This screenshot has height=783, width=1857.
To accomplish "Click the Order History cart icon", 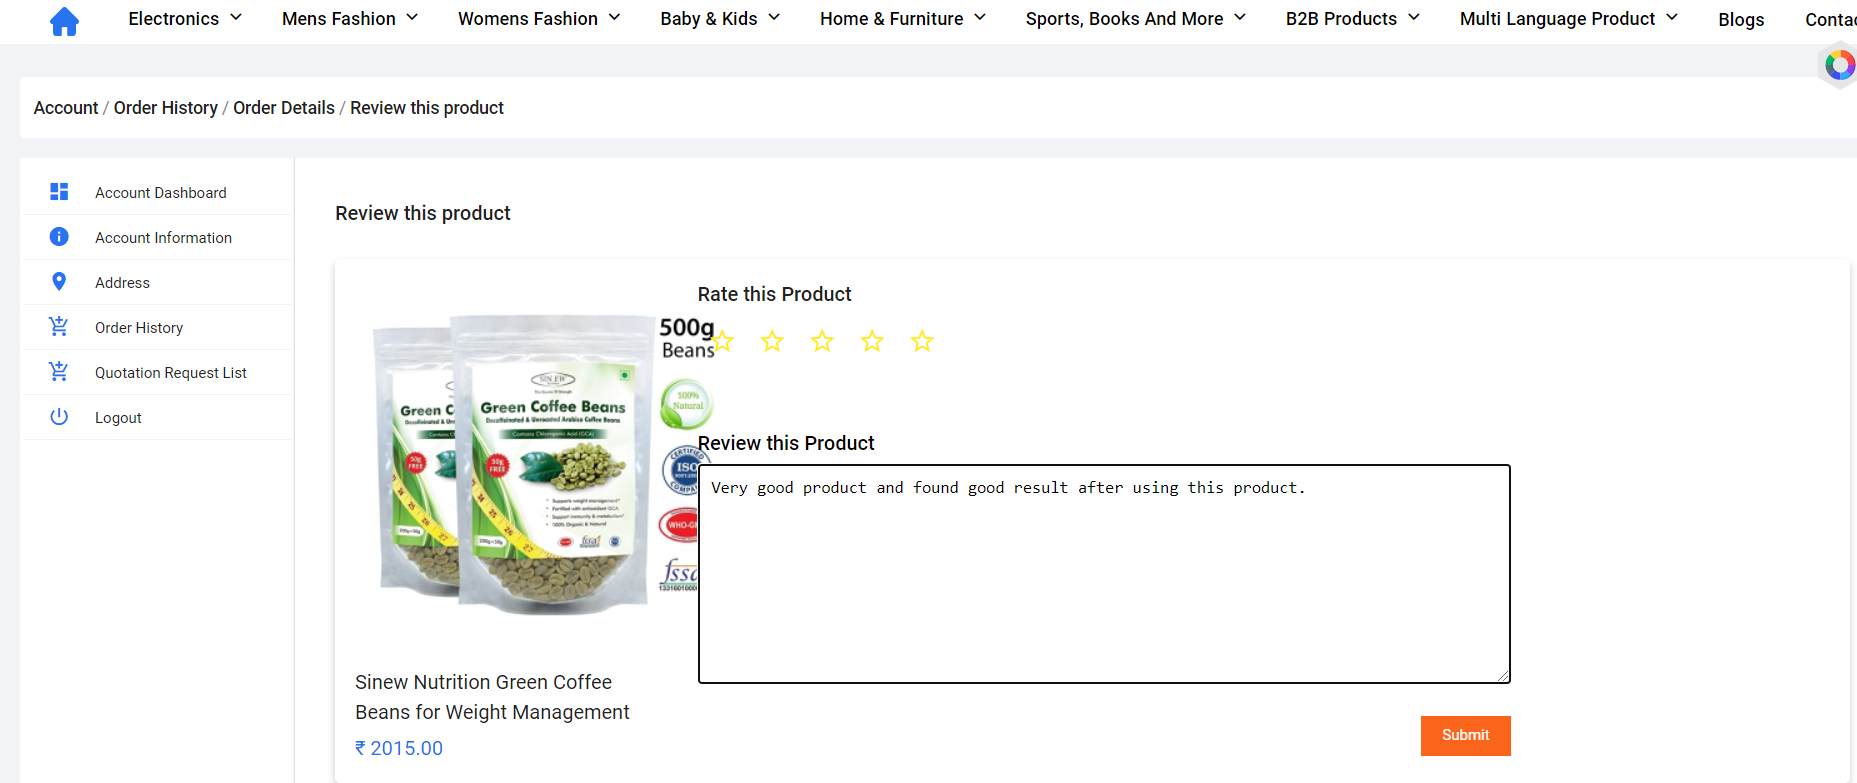I will [59, 326].
